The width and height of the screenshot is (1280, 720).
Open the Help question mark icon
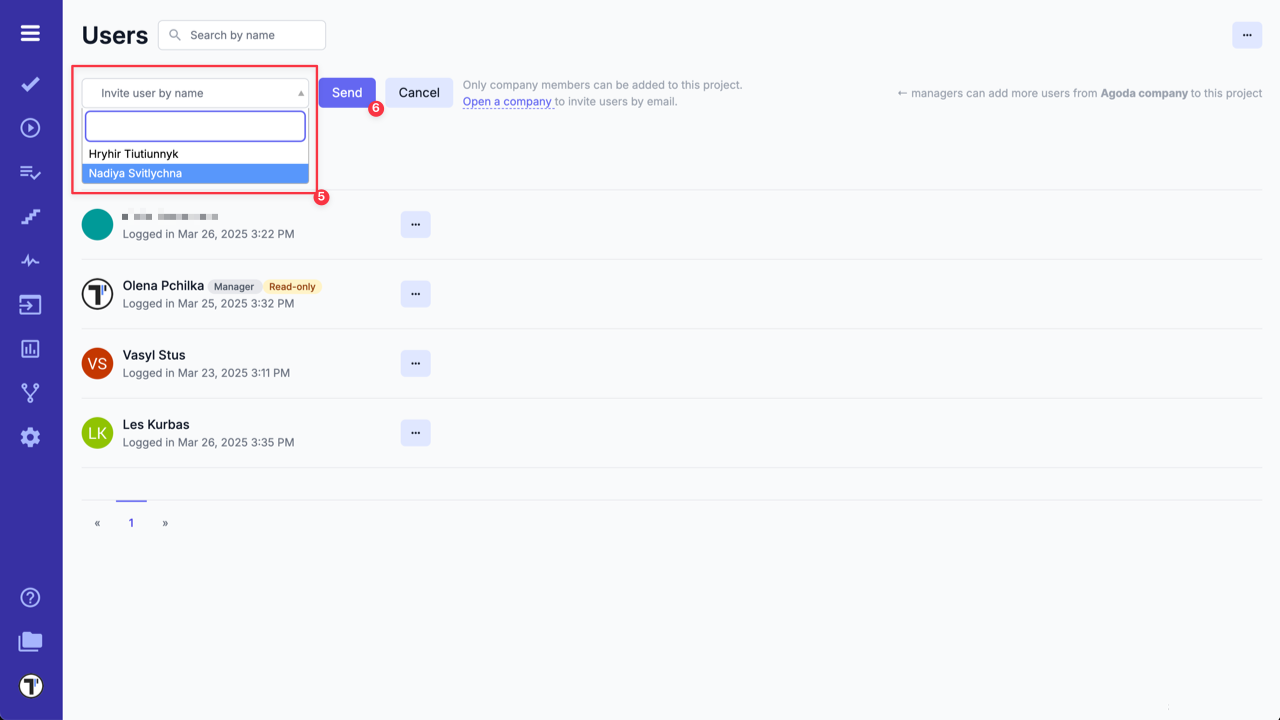pyautogui.click(x=30, y=597)
